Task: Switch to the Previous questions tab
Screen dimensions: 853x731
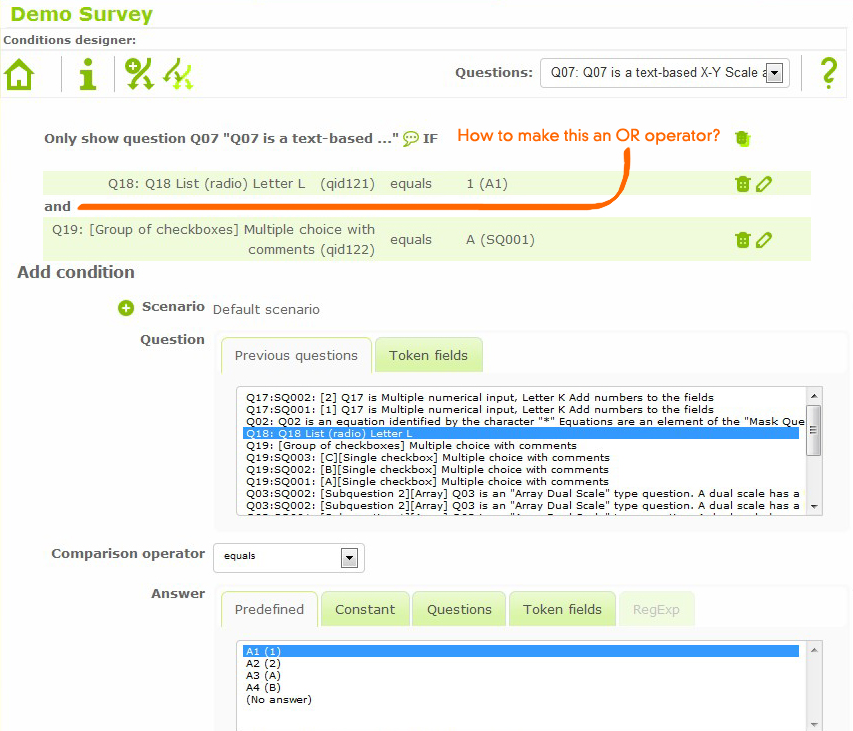Action: 296,356
